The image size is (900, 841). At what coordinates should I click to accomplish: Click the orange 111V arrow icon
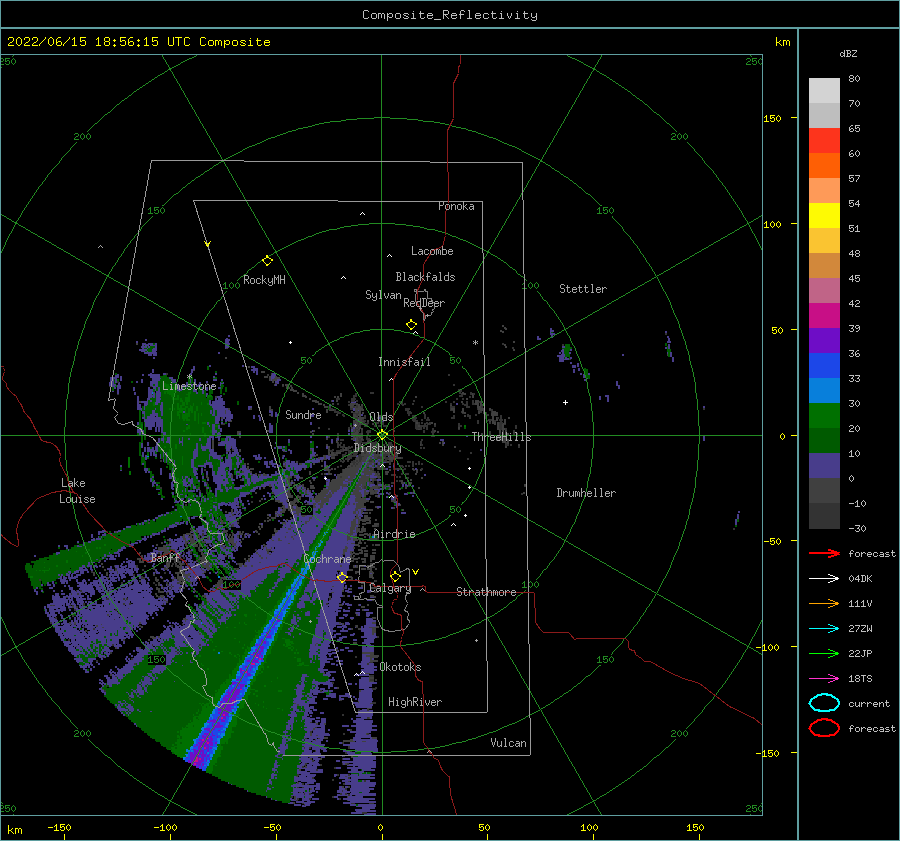[x=824, y=603]
